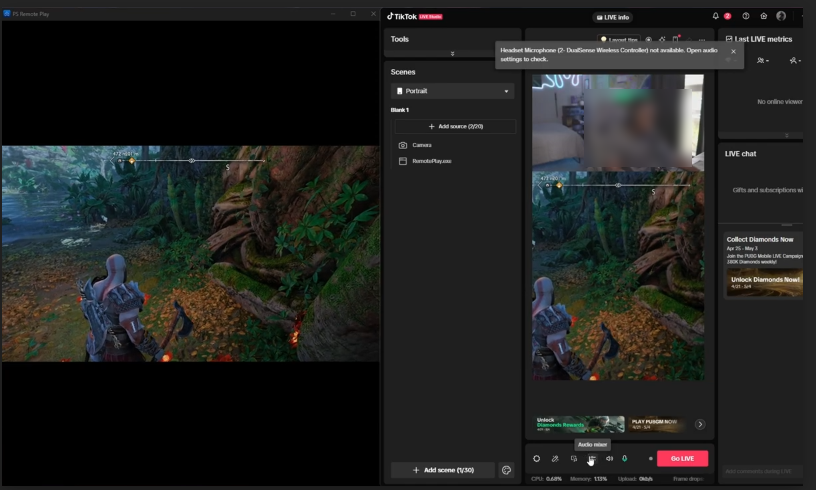Click the Unlock Diamonds Rewards banner

point(580,424)
